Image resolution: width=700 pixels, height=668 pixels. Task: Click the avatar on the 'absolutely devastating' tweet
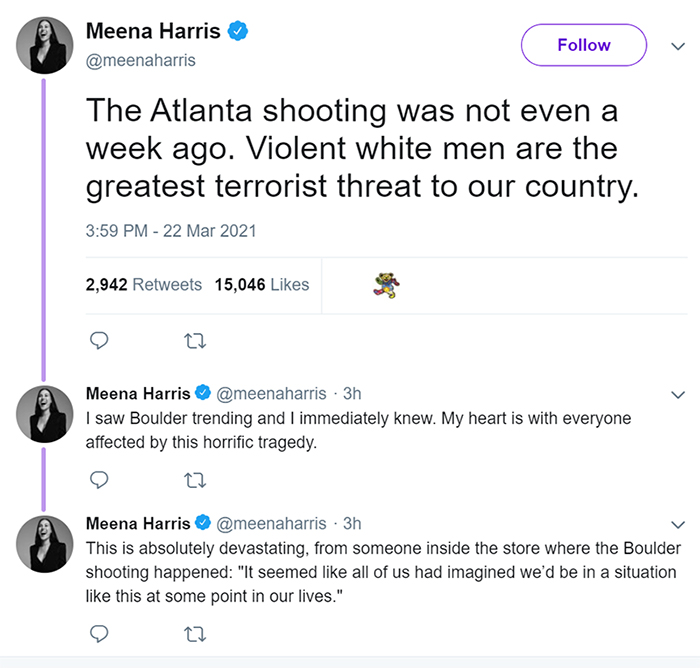point(45,543)
